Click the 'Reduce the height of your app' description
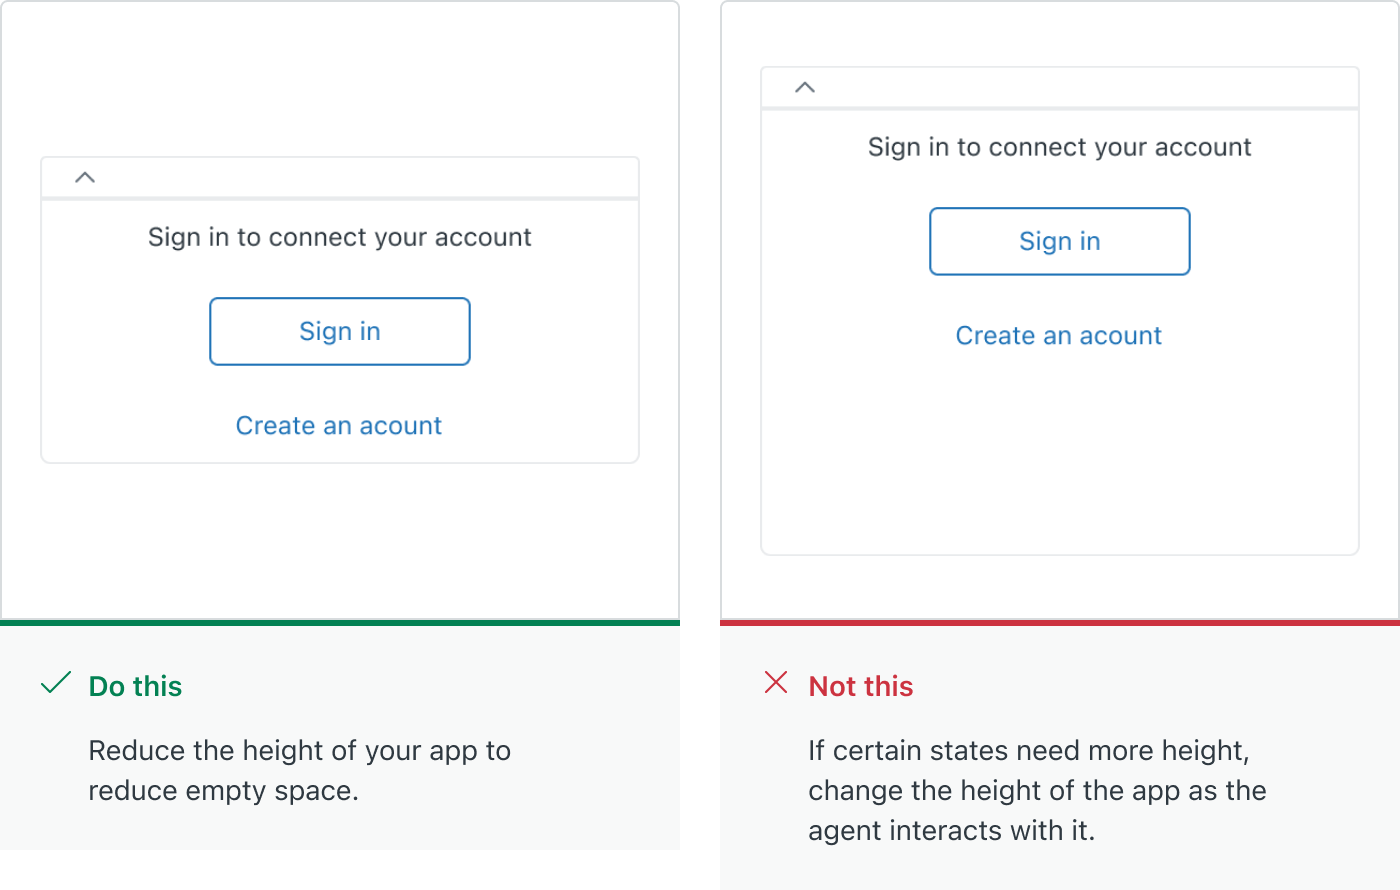This screenshot has width=1400, height=890. pos(300,770)
